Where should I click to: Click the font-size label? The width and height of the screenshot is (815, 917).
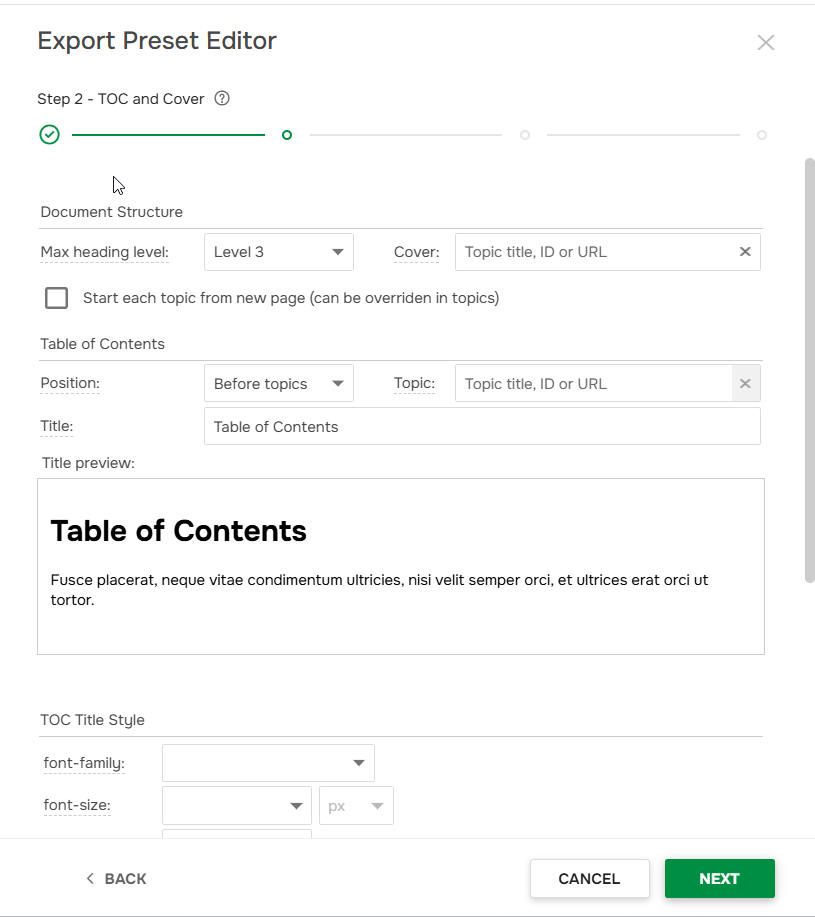click(77, 805)
